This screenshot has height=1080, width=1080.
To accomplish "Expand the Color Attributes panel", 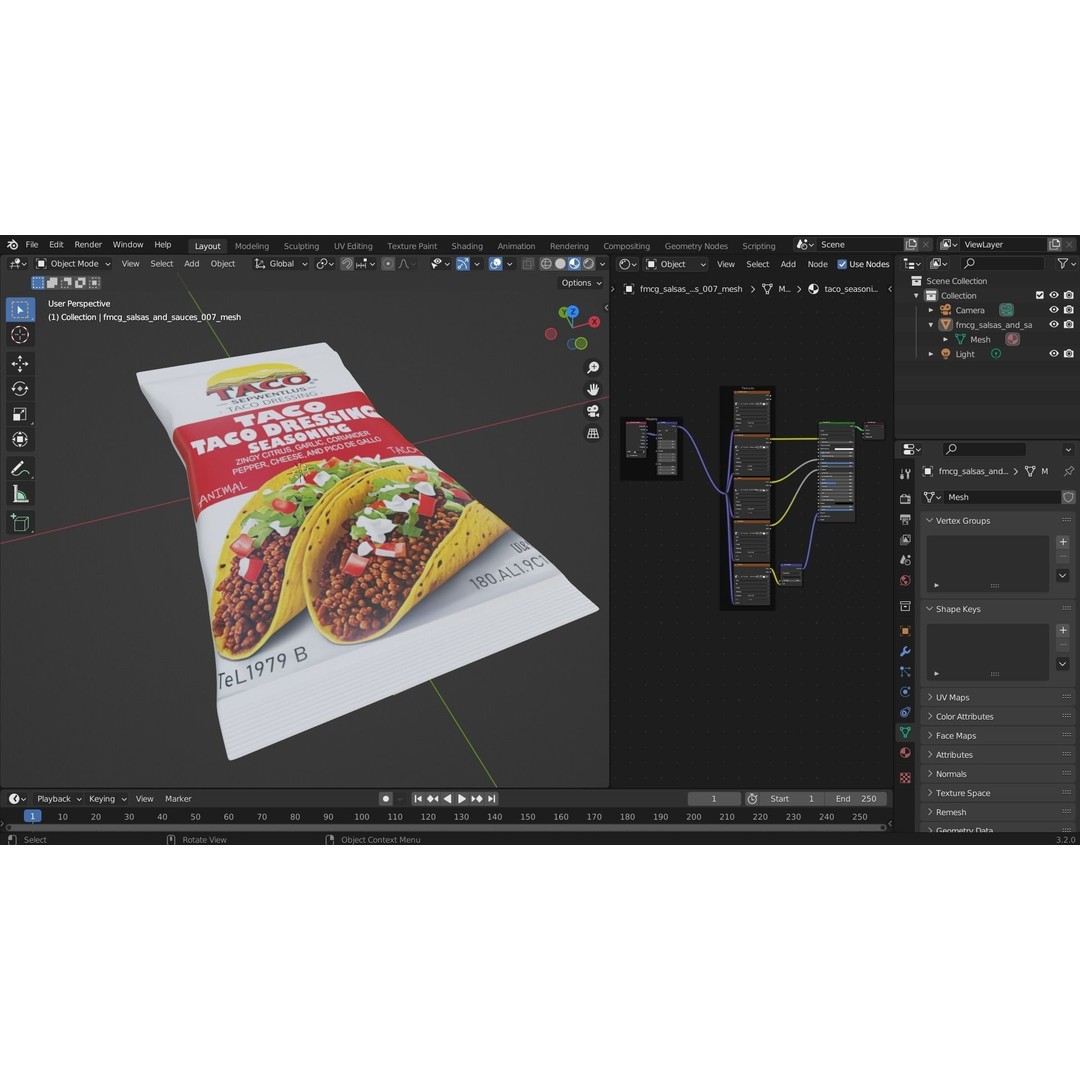I will pos(997,717).
